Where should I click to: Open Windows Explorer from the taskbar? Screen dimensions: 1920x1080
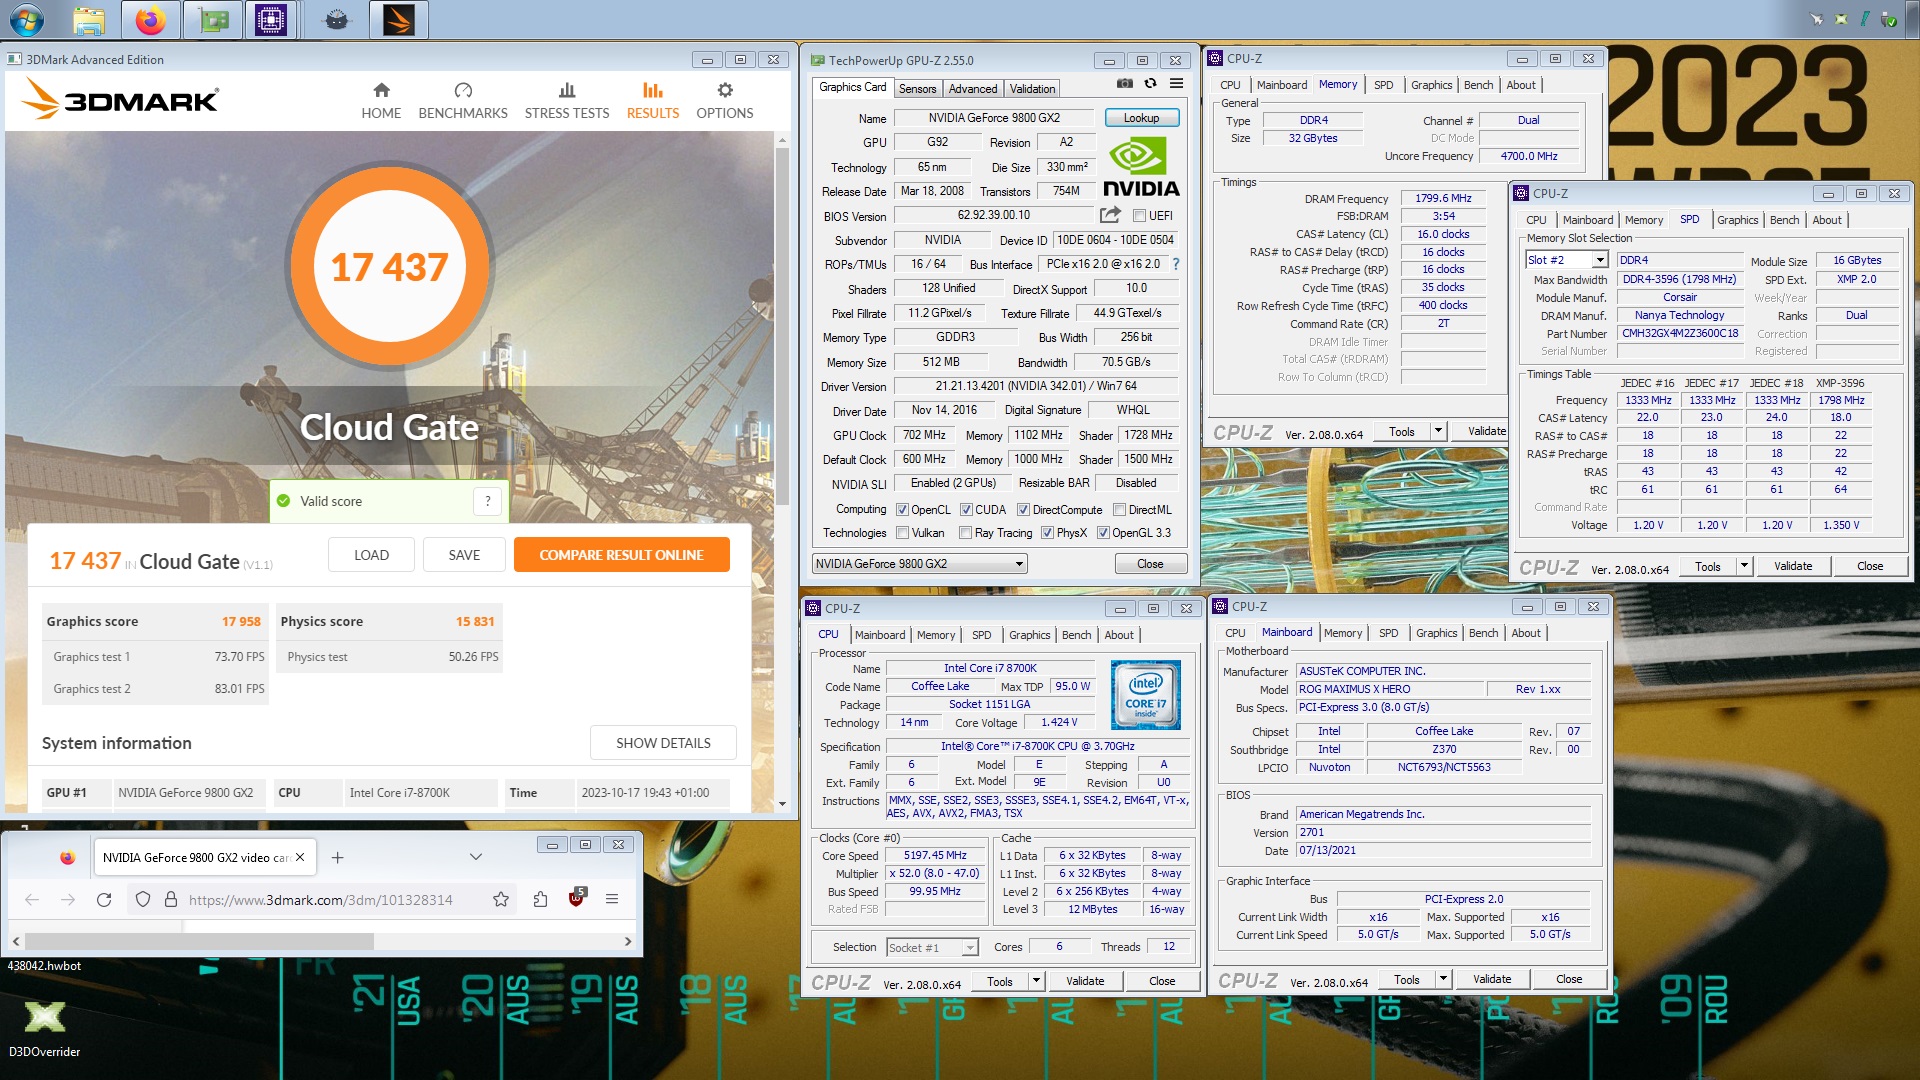[x=89, y=19]
